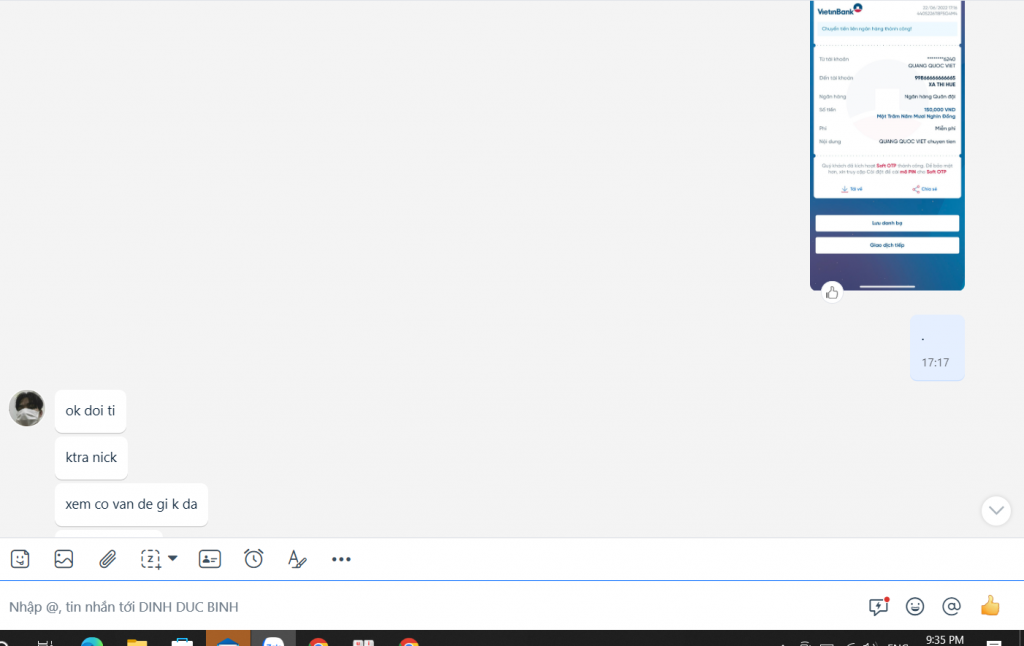Select the "ktra nick" message bubble
This screenshot has height=646, width=1024.
(91, 457)
